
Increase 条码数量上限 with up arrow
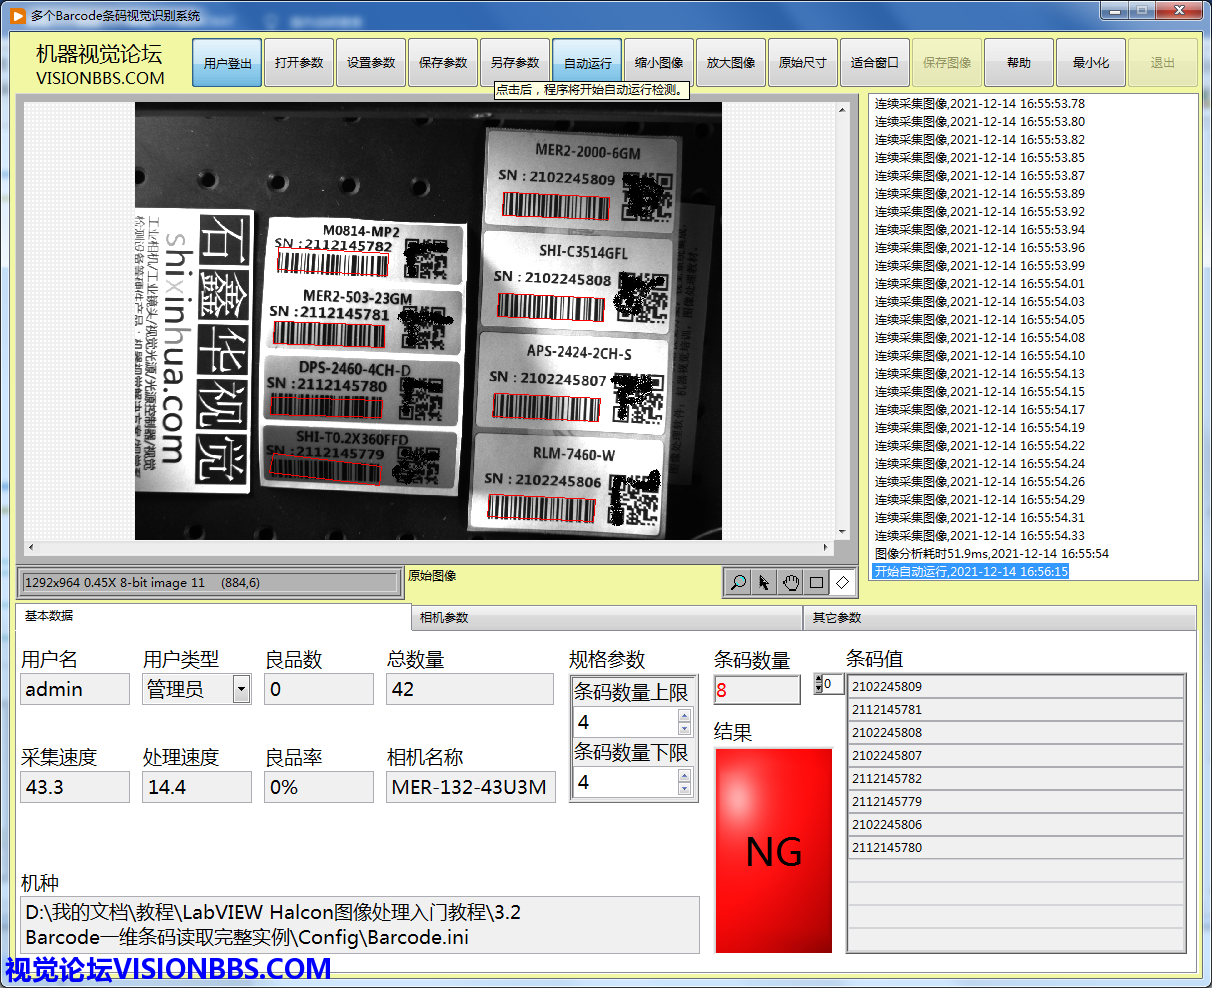(685, 715)
